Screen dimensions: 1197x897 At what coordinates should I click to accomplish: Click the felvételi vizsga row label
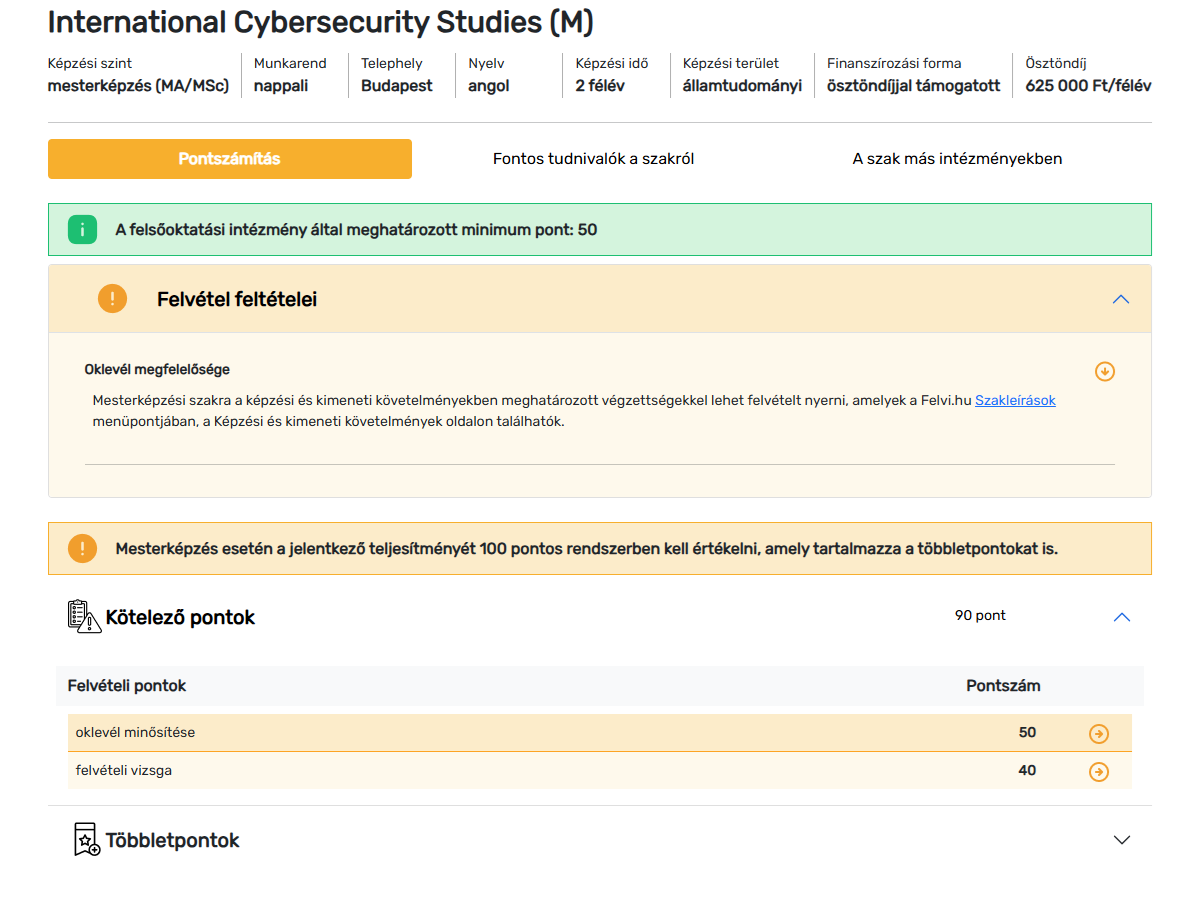pos(123,771)
